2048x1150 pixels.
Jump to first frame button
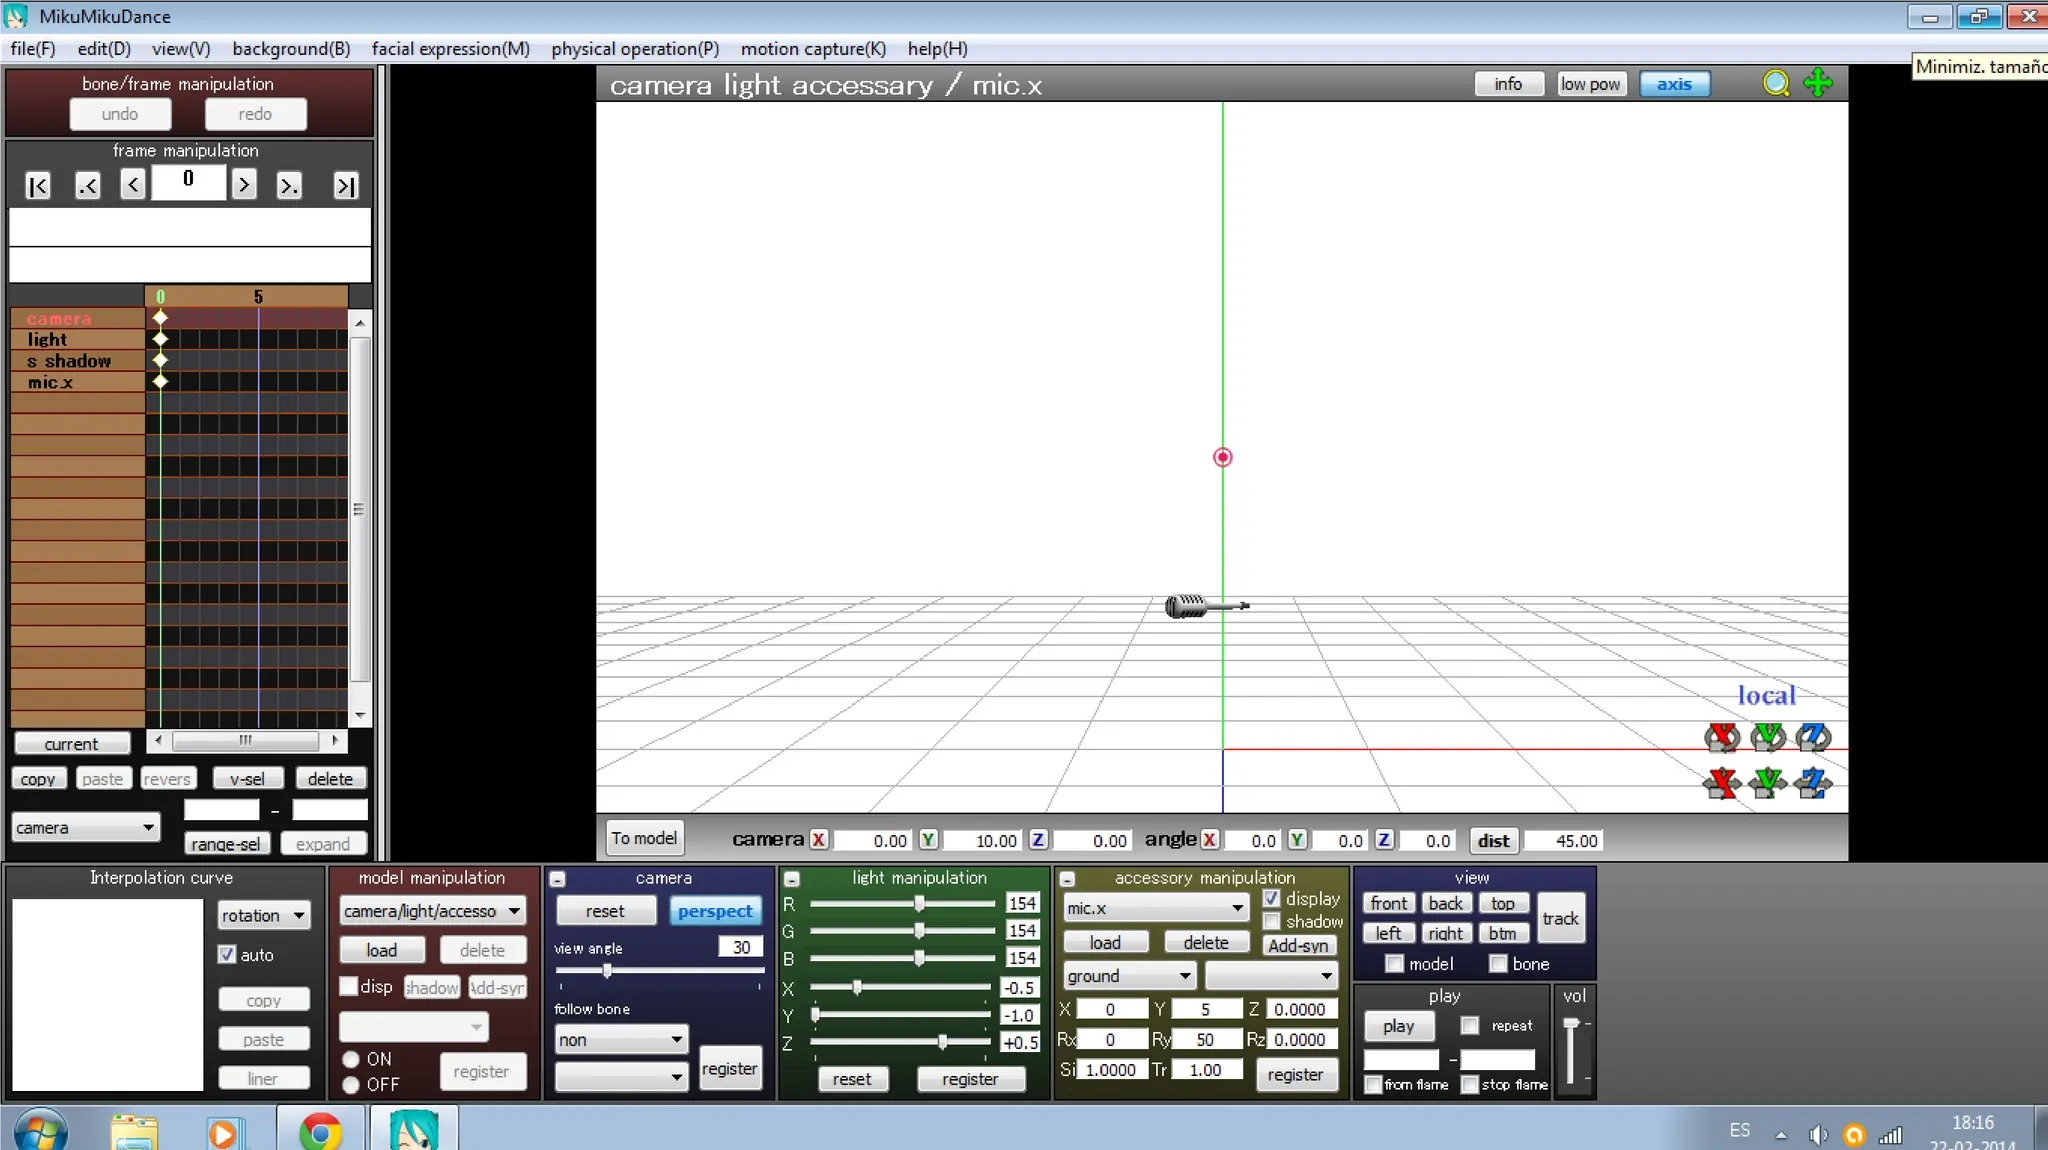[38, 186]
